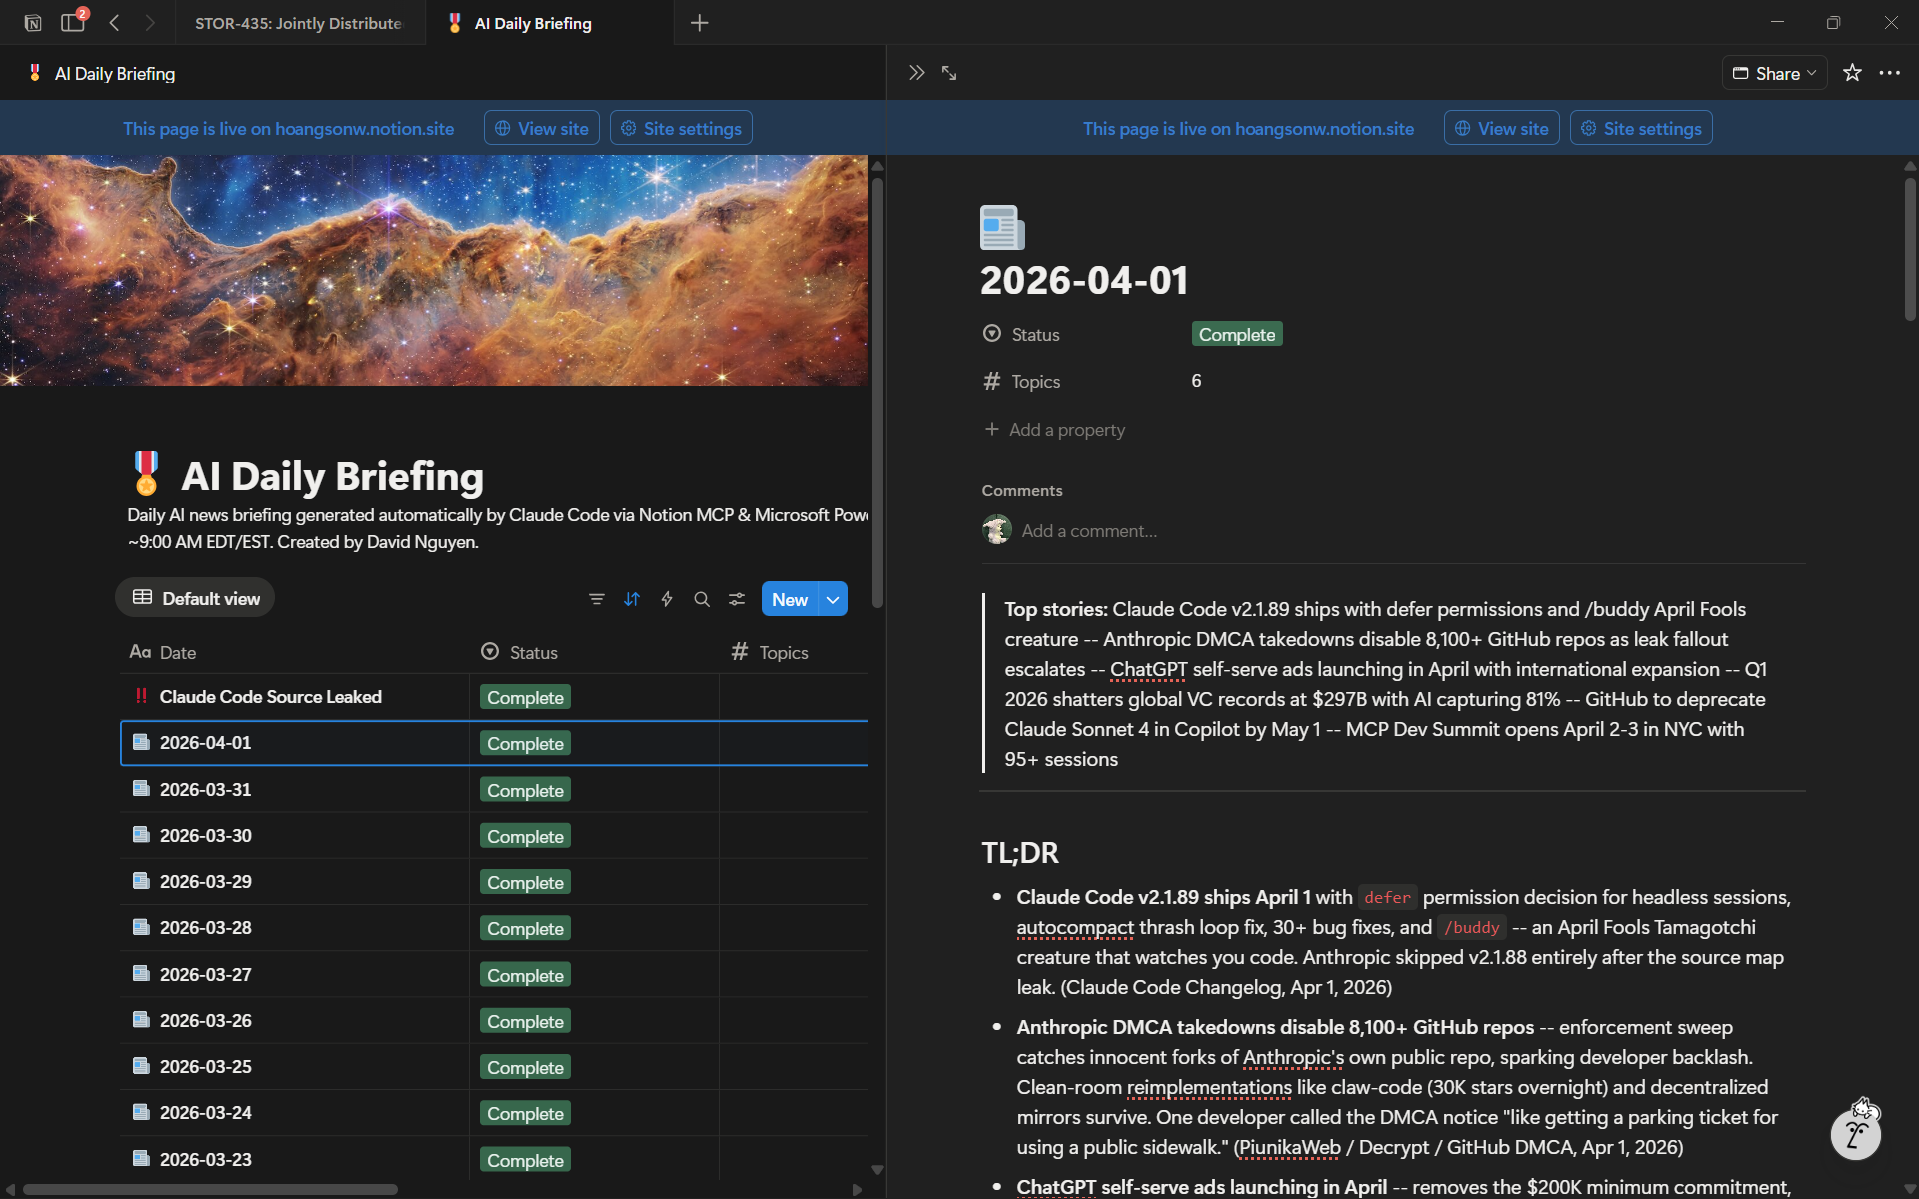Open the Share dropdown

point(1775,72)
